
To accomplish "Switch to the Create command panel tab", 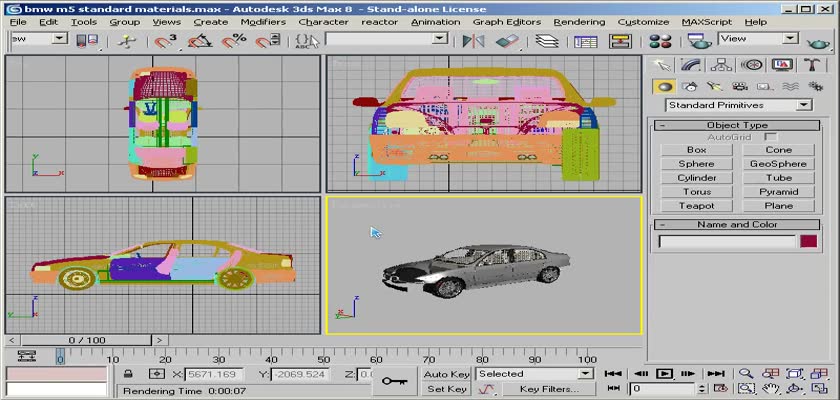I will [x=662, y=65].
